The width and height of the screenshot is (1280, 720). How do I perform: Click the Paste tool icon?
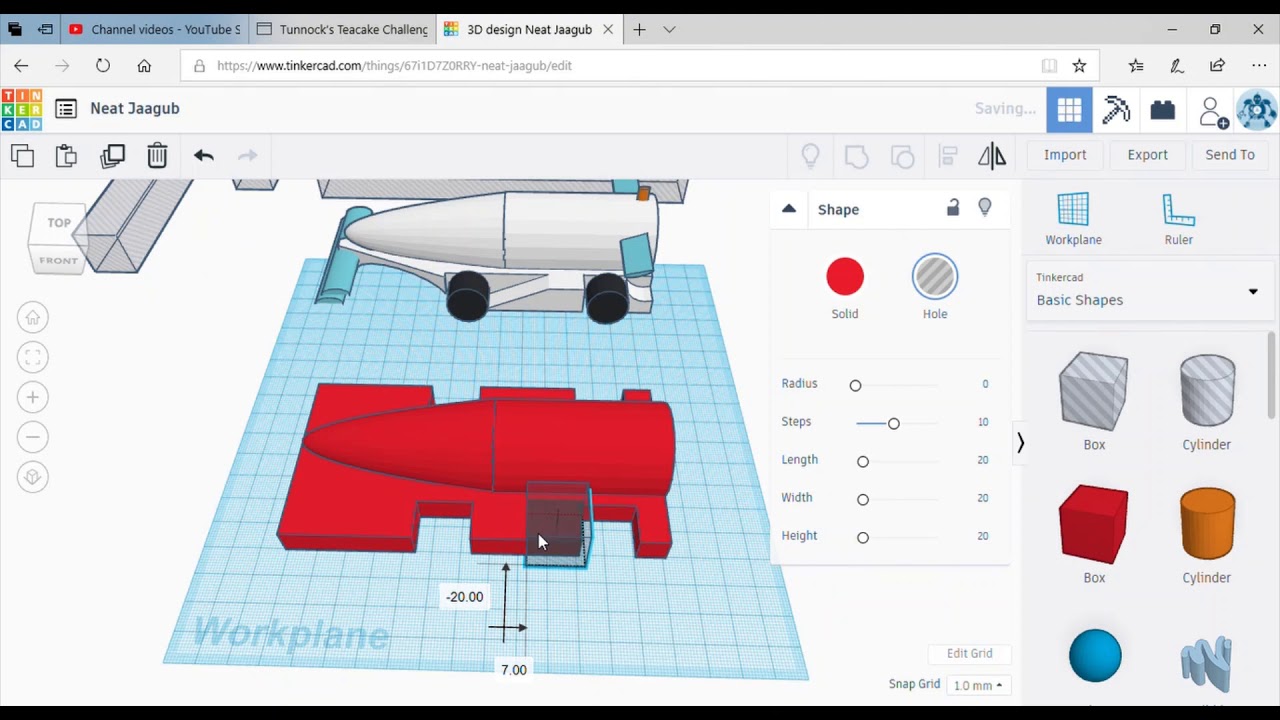66,155
